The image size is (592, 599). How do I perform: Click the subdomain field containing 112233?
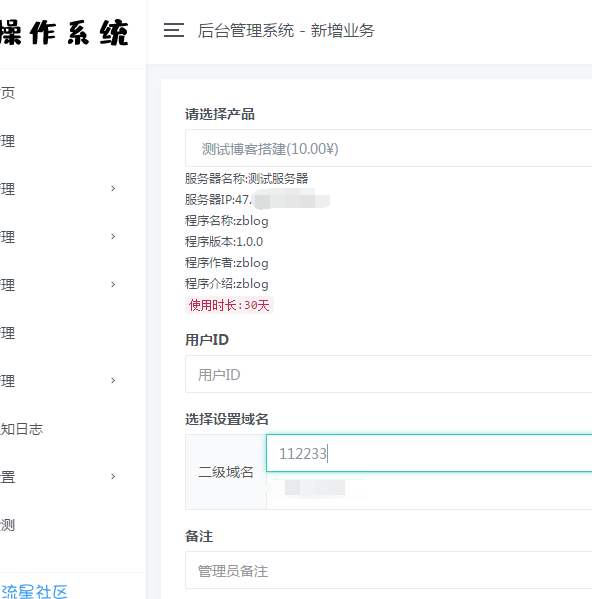(429, 453)
